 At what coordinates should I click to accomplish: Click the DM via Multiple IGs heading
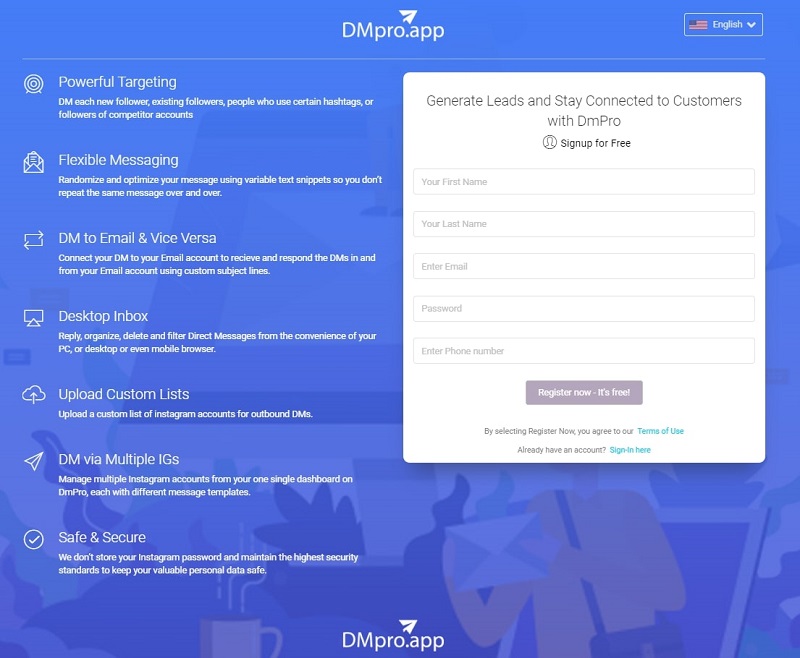pos(118,459)
